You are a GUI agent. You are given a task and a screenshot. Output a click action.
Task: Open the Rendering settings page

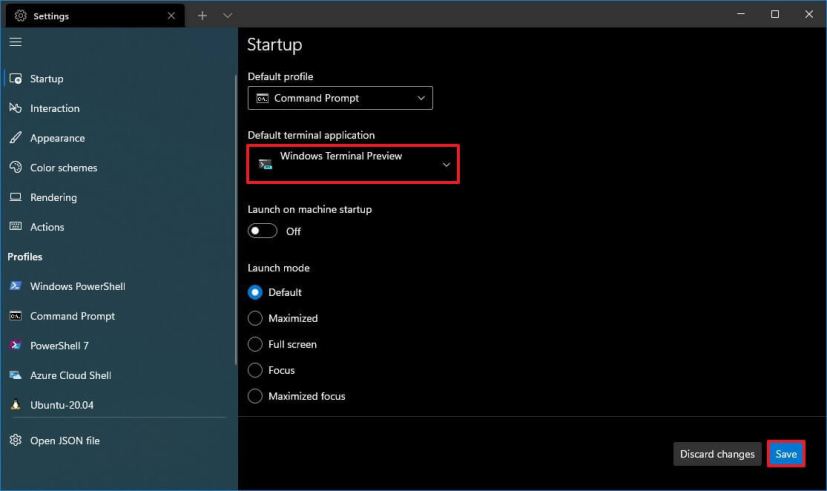coord(118,197)
